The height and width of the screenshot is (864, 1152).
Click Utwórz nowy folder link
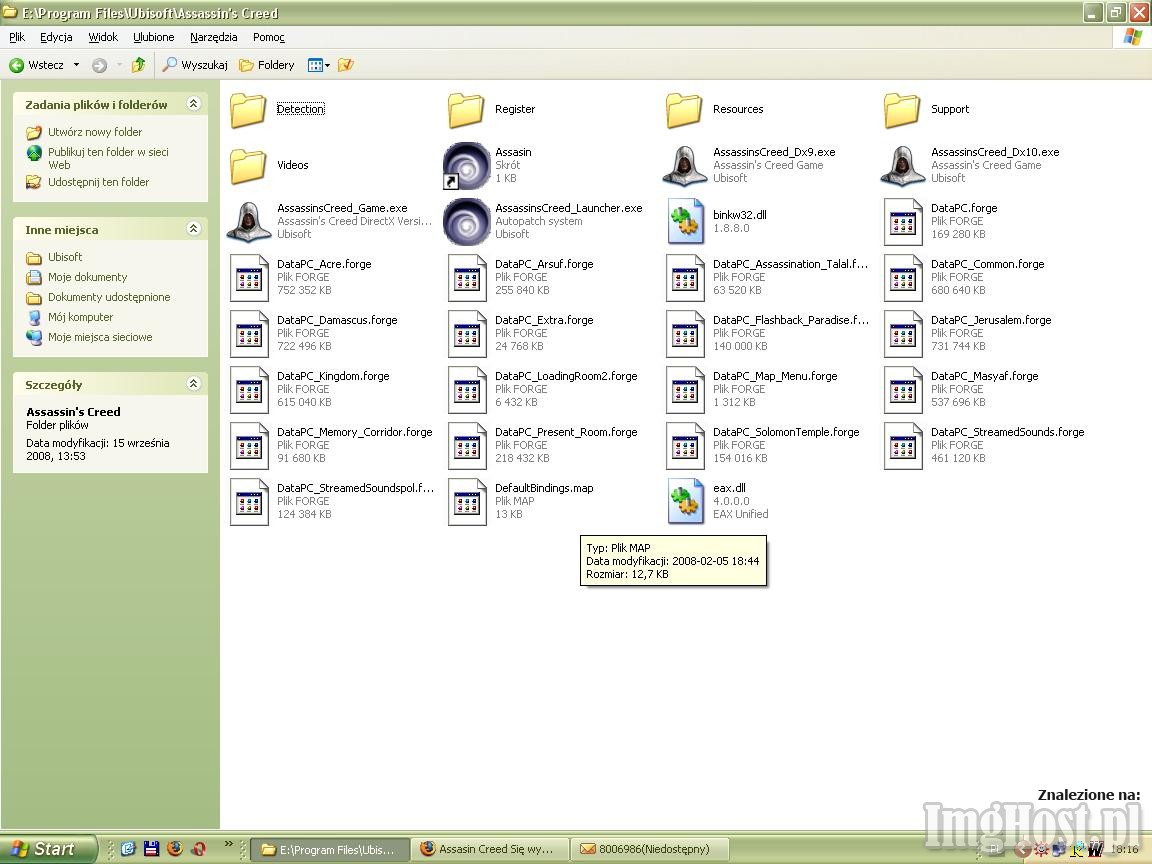pos(95,132)
